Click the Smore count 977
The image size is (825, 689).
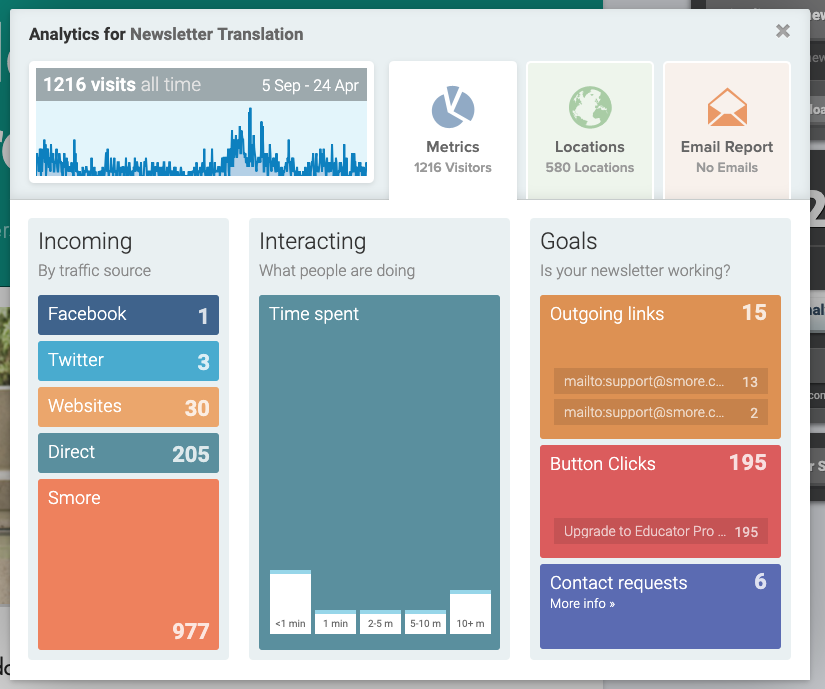[190, 631]
